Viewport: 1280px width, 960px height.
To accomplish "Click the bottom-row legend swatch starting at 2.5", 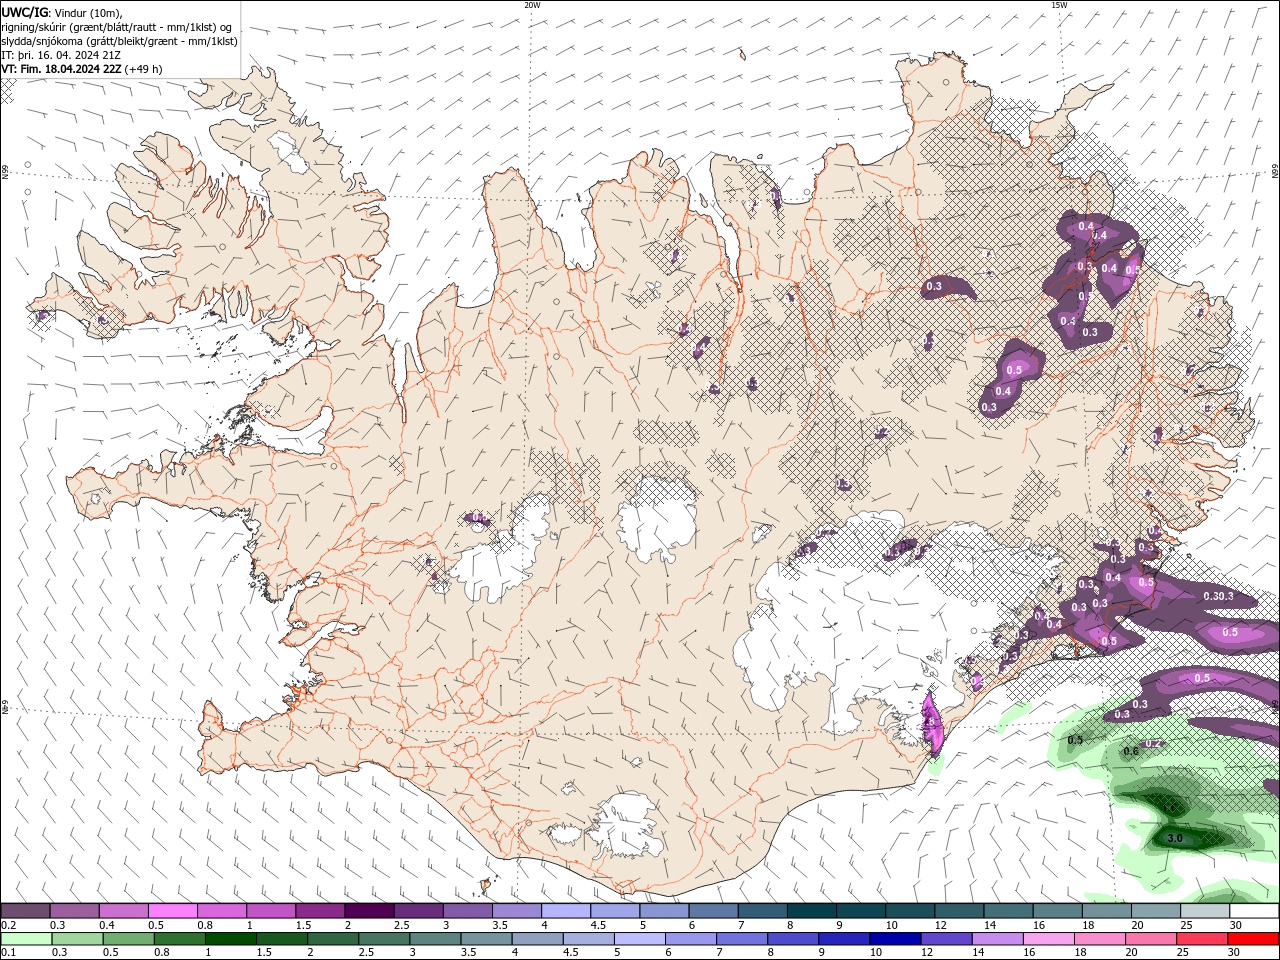I will (x=384, y=939).
